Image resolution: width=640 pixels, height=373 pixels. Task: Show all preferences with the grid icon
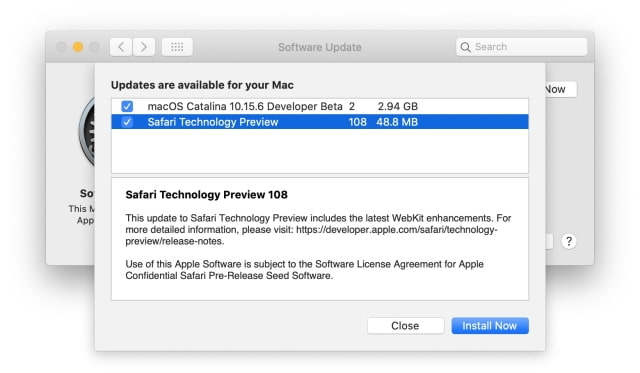177,47
